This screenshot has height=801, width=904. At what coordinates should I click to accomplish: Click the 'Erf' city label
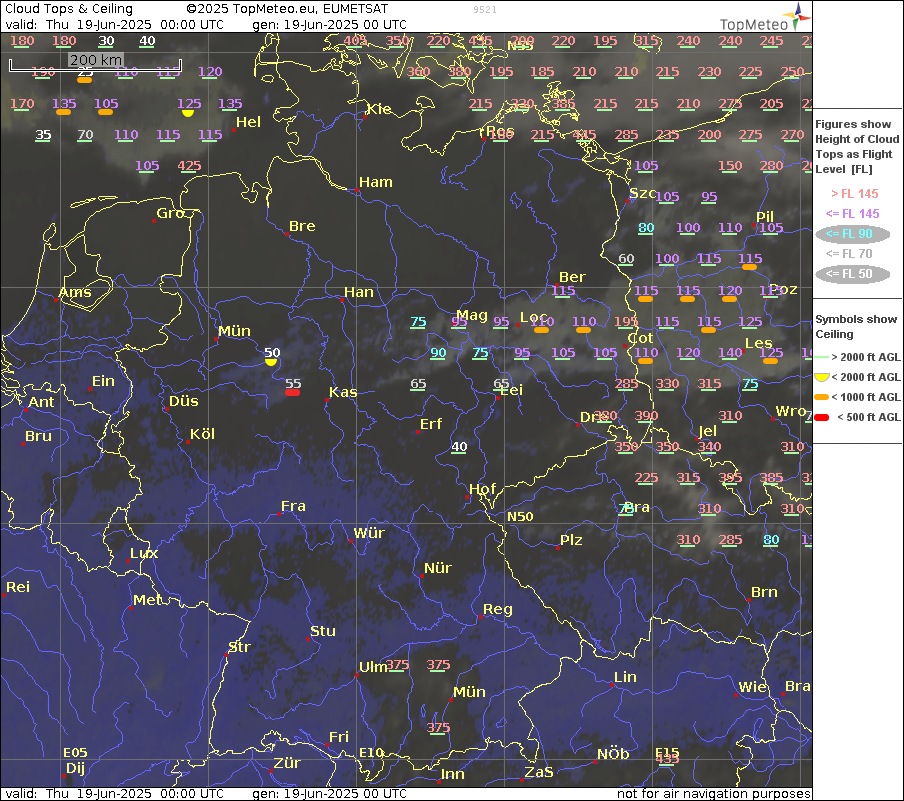431,424
